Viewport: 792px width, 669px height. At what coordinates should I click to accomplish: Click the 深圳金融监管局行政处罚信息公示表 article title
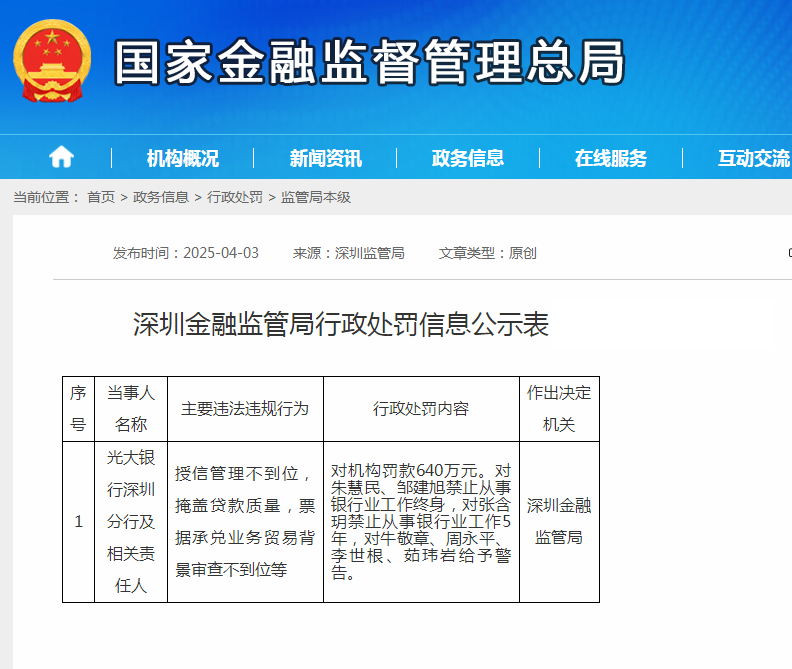[341, 324]
